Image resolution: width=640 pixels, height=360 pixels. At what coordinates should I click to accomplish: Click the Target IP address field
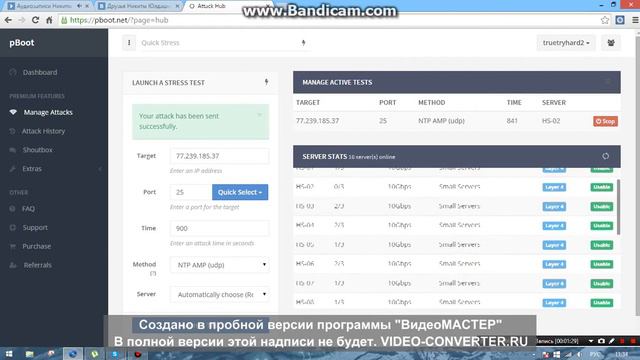tap(220, 156)
